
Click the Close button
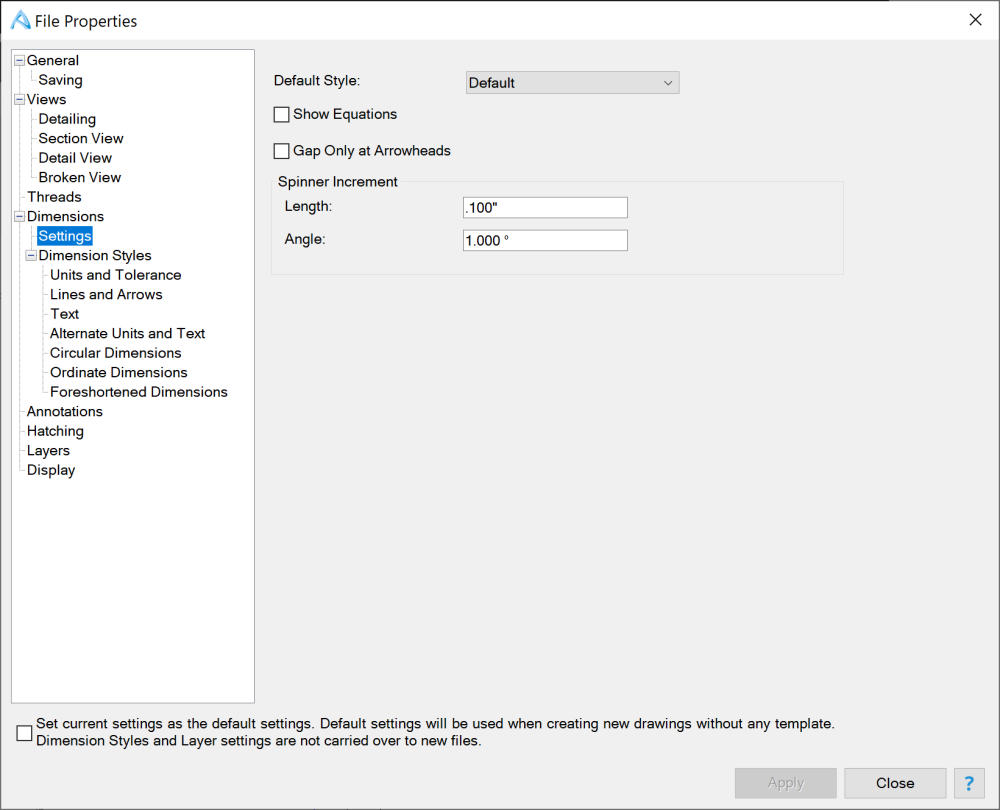[x=894, y=783]
